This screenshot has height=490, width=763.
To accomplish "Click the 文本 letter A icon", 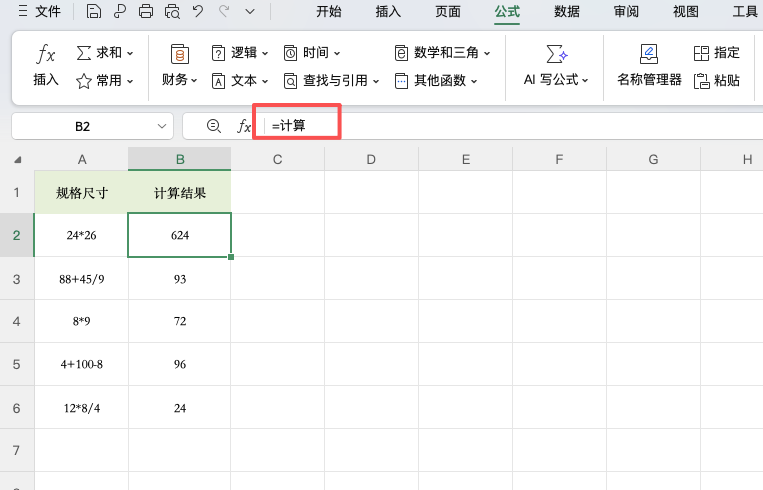I will pos(218,81).
